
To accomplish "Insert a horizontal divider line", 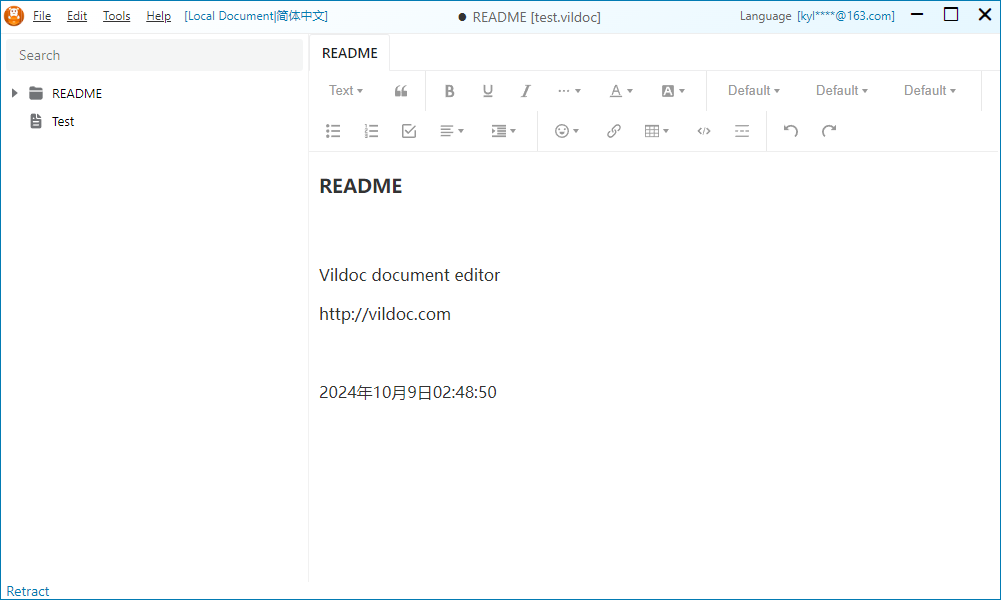I will pos(742,131).
